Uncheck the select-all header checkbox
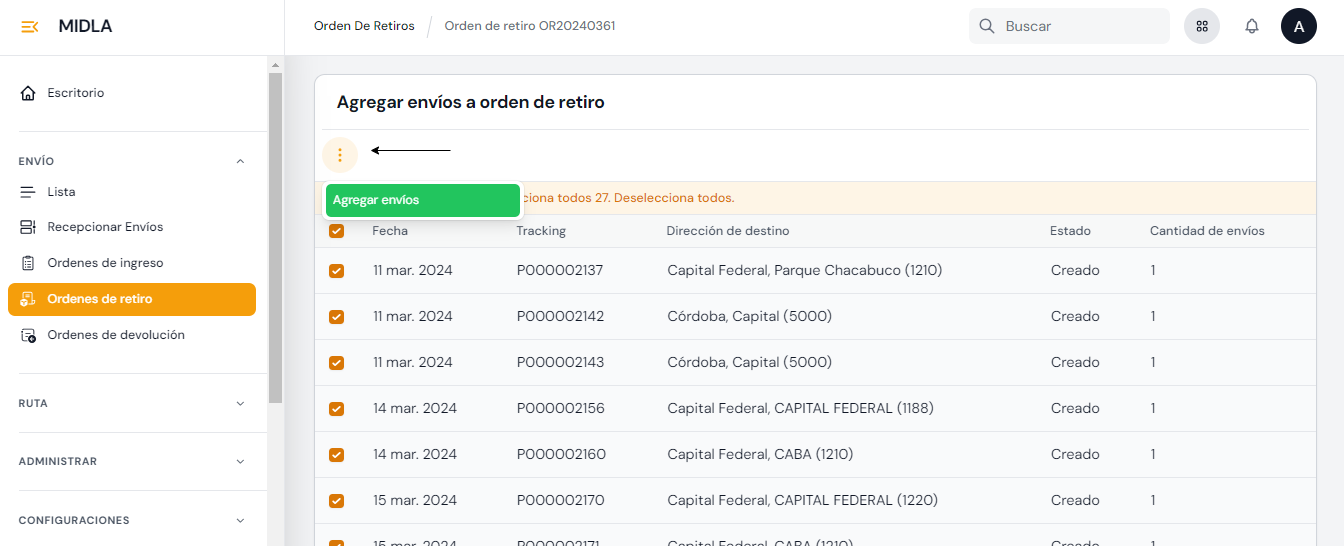The width and height of the screenshot is (1344, 546). 336,231
